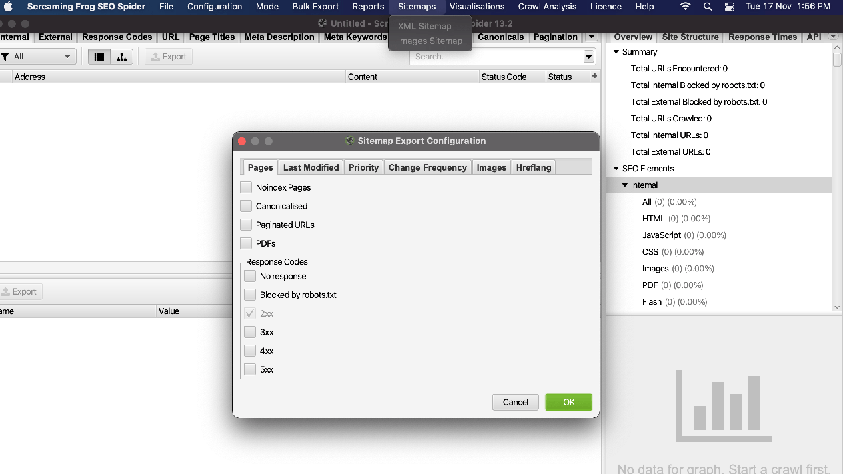Open the Images tab in dialog

491,168
